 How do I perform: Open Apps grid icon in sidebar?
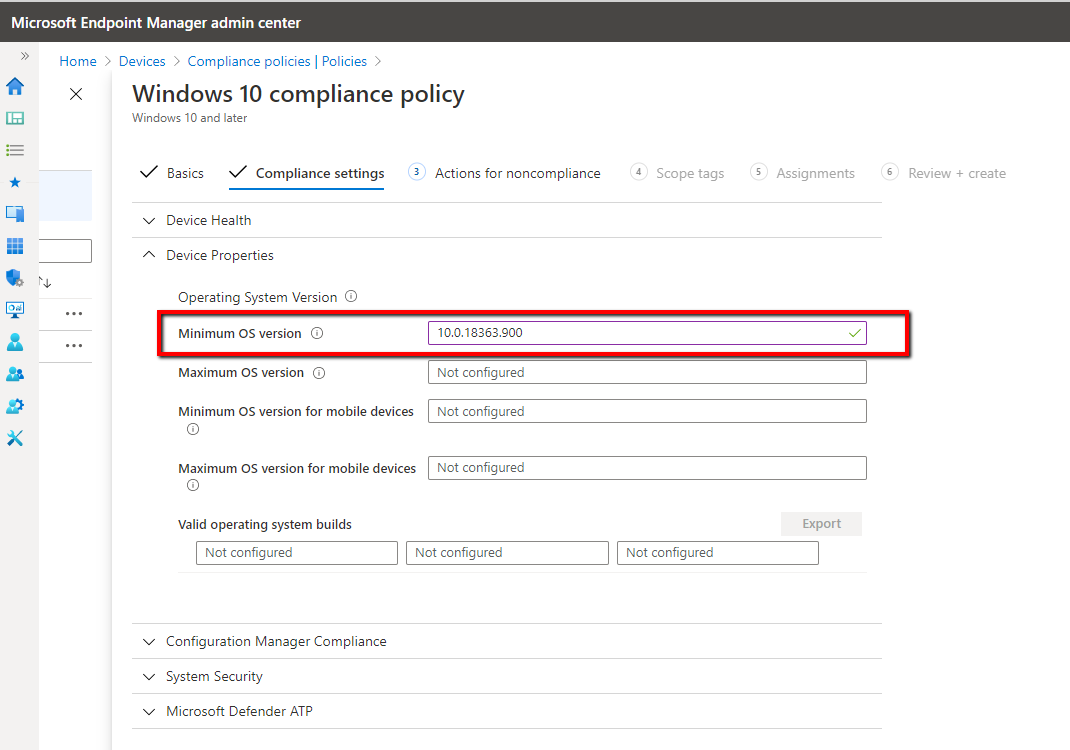pyautogui.click(x=15, y=246)
